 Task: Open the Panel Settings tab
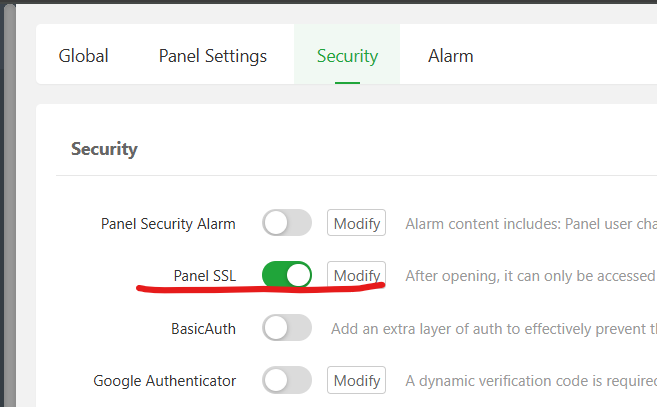click(213, 55)
